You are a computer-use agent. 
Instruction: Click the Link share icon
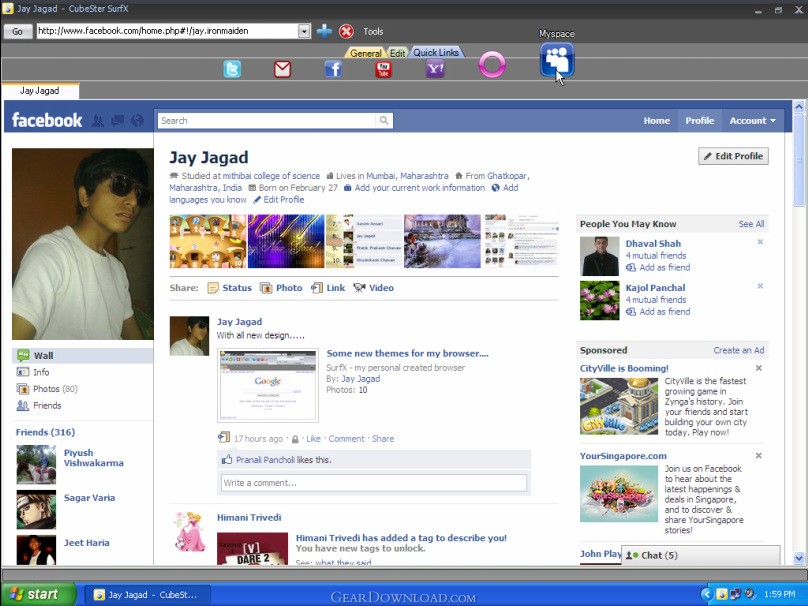tap(317, 288)
